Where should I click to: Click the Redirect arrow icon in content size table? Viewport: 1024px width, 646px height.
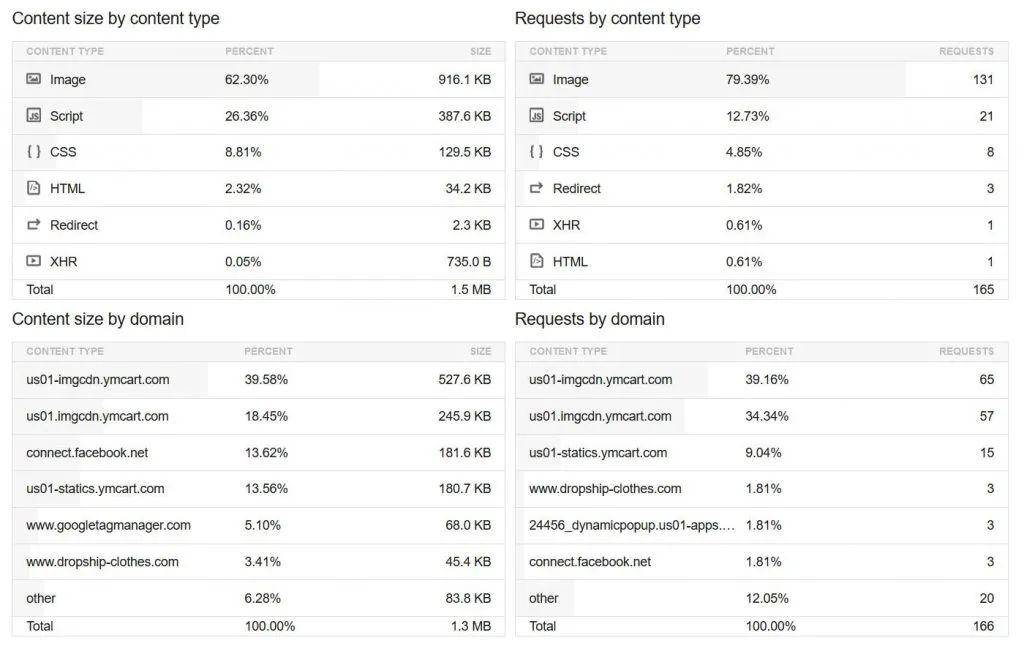(33, 225)
